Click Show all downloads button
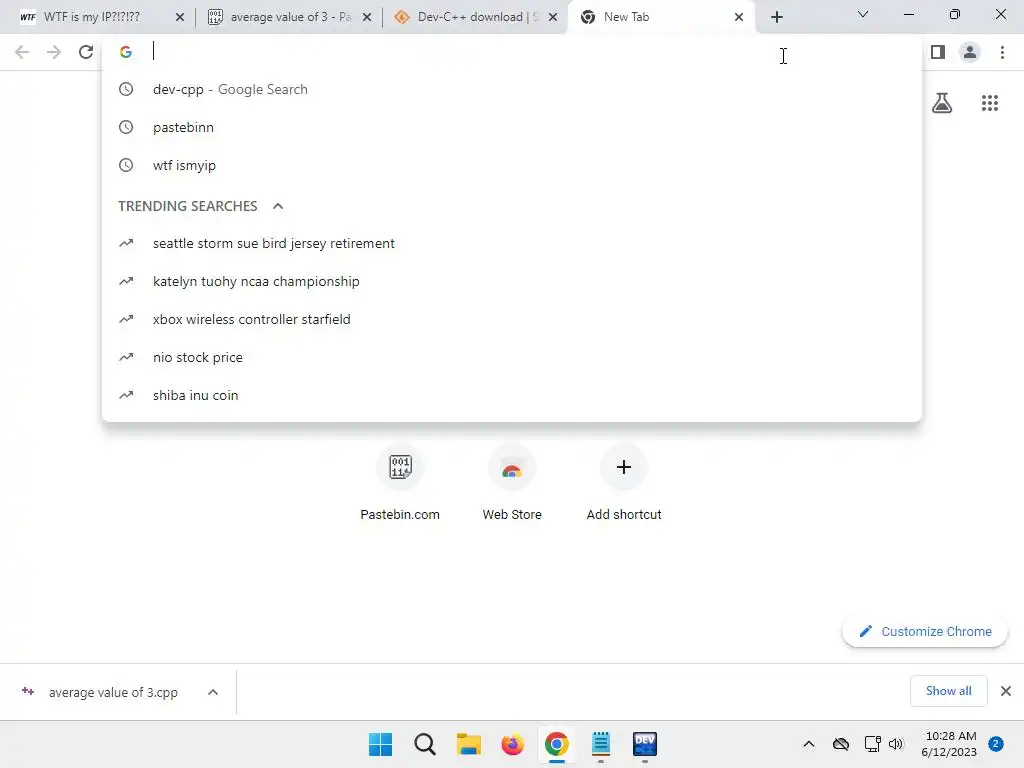 coord(948,691)
